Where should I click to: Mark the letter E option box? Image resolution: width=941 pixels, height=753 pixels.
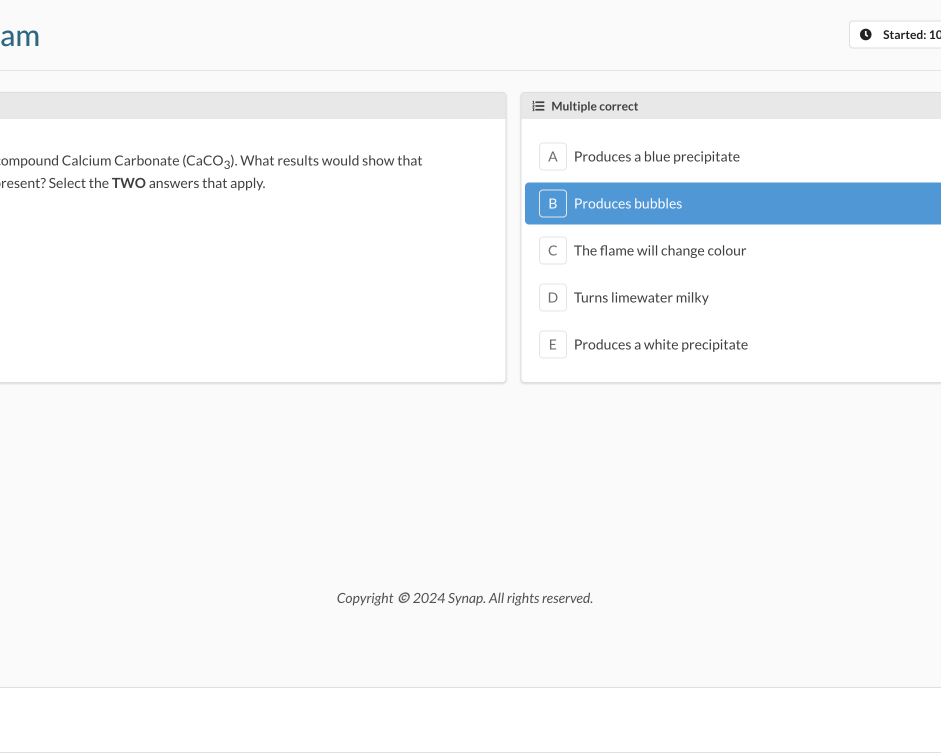point(552,345)
